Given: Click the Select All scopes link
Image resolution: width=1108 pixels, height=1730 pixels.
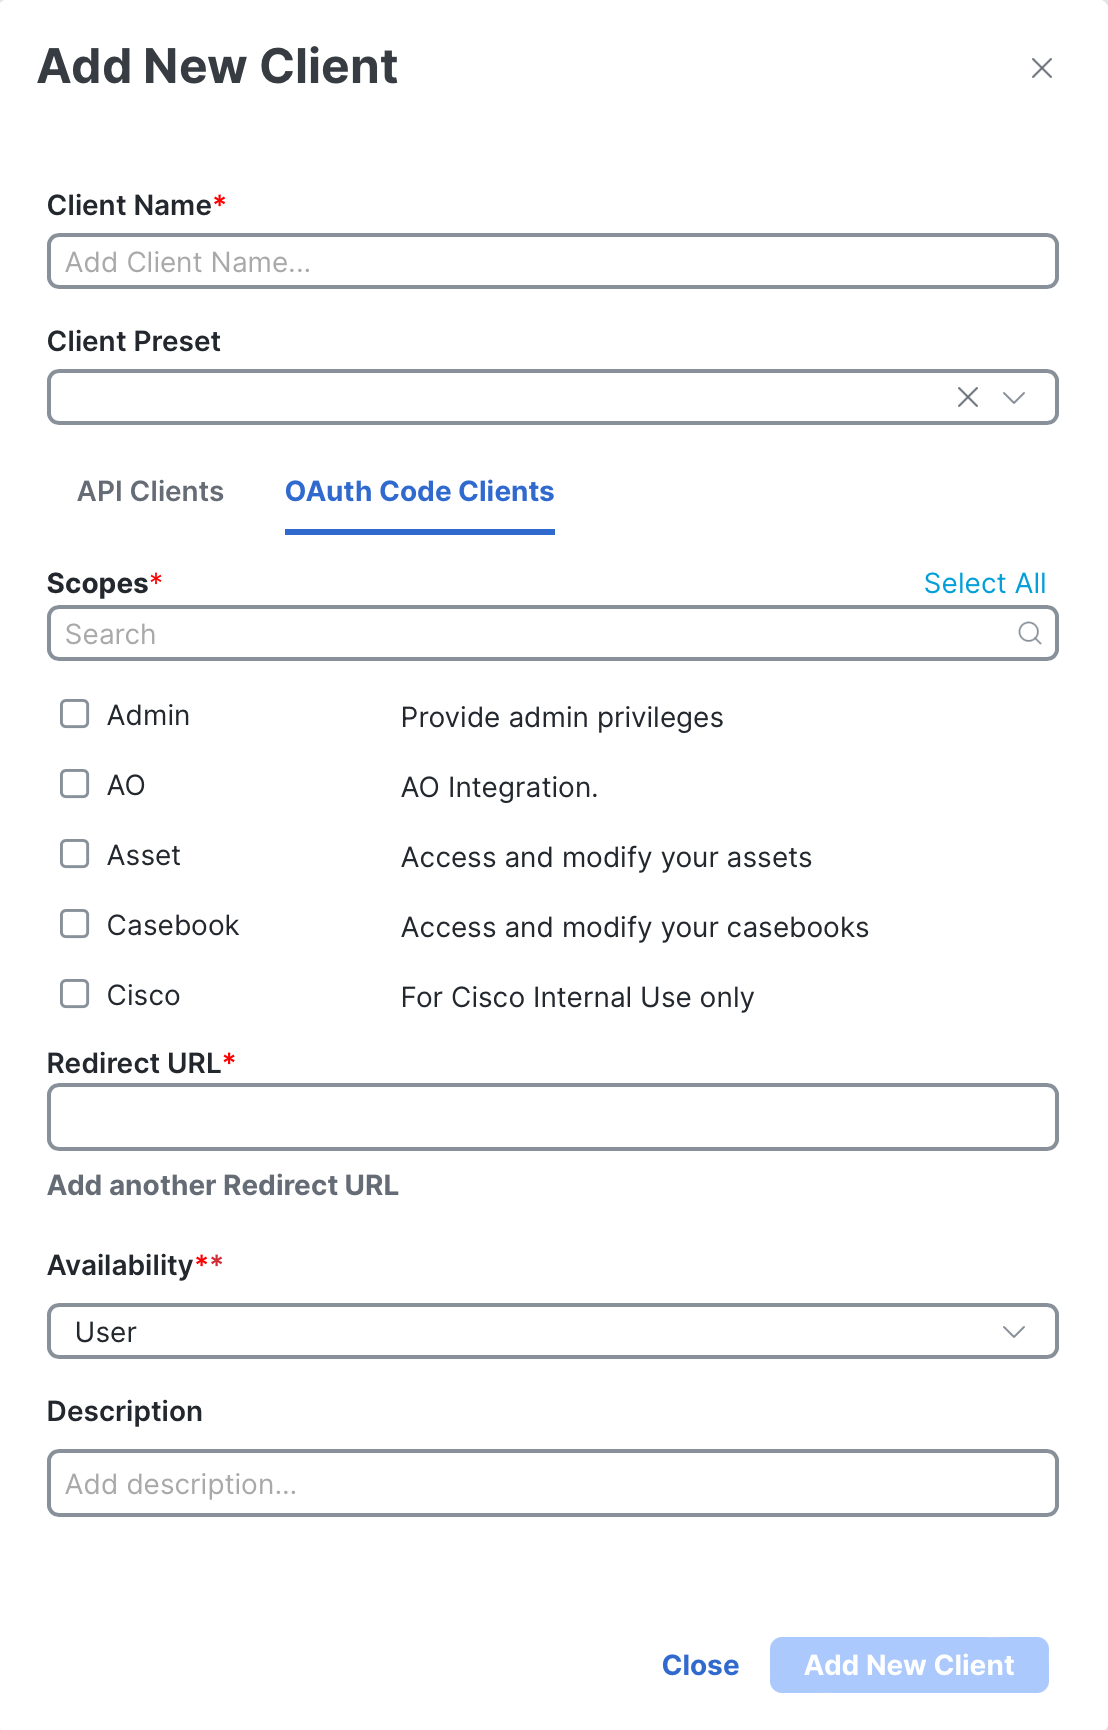Looking at the screenshot, I should (x=985, y=583).
